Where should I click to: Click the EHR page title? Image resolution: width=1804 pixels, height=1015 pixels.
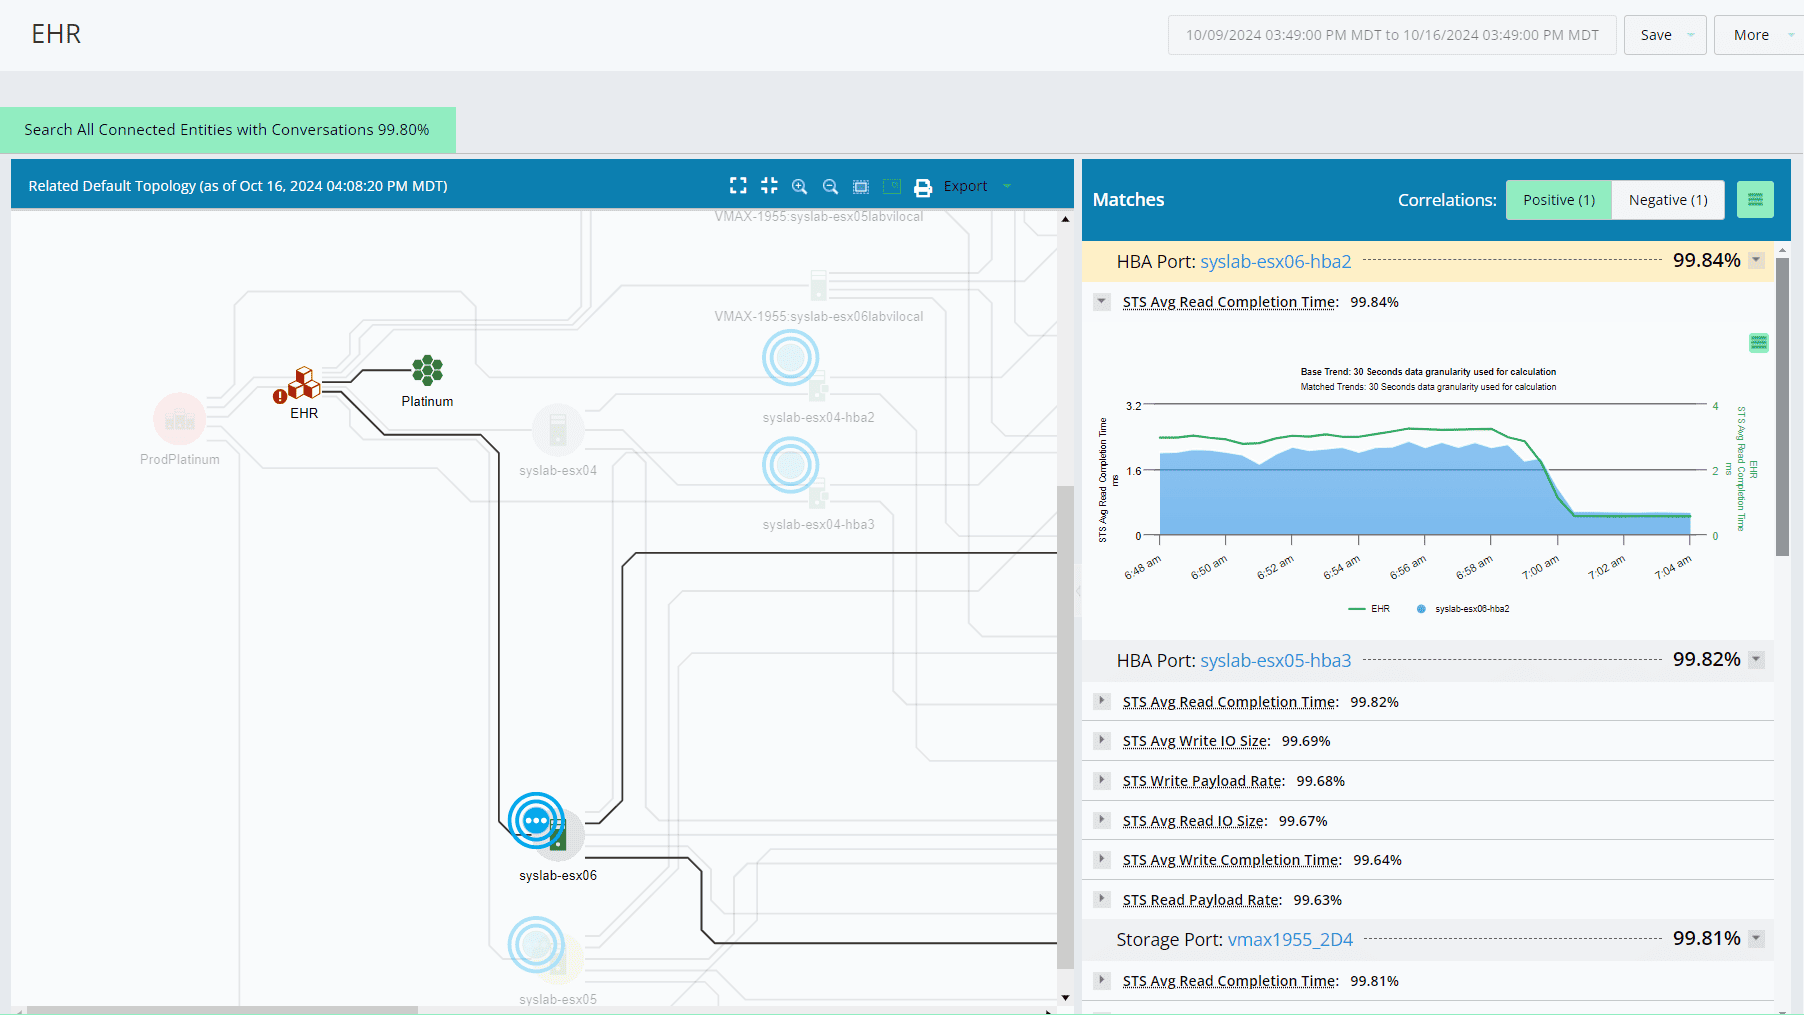(x=56, y=34)
